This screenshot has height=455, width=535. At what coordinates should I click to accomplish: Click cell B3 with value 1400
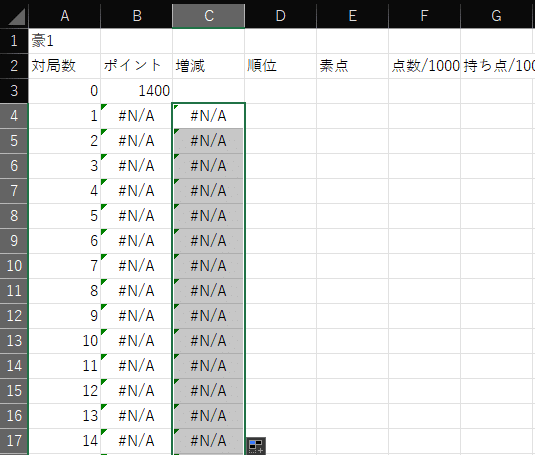136,91
